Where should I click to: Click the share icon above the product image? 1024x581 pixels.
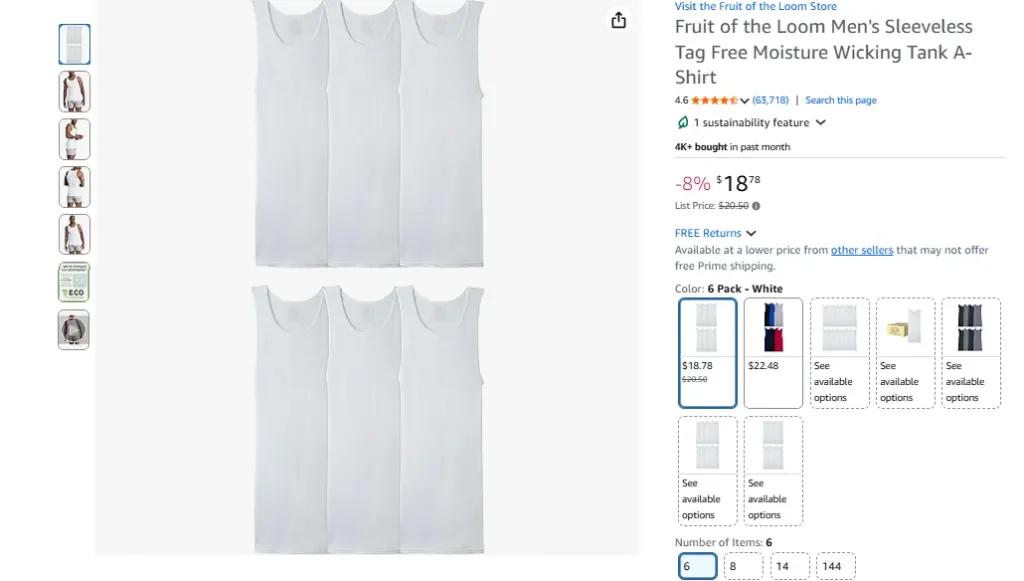click(x=618, y=19)
